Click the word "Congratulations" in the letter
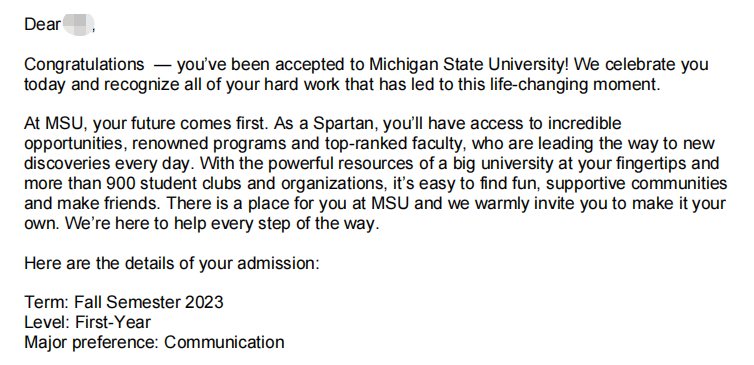This screenshot has width=754, height=365. [84, 65]
